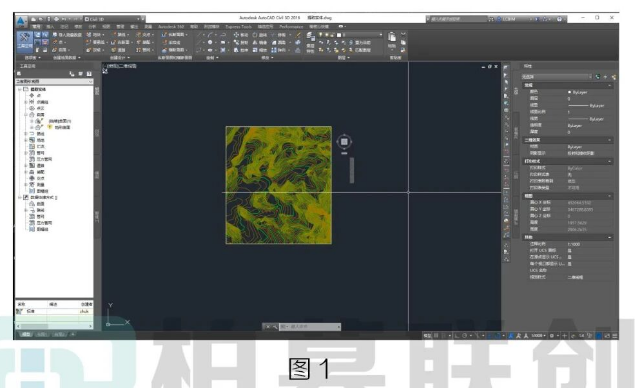Click the point creation icon in Toolspace header
Viewport: 635px width, 388px height.
pyautogui.click(x=72, y=74)
